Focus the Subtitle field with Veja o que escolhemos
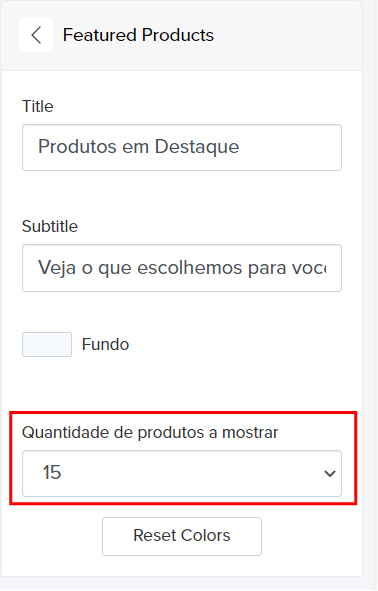 (x=182, y=268)
